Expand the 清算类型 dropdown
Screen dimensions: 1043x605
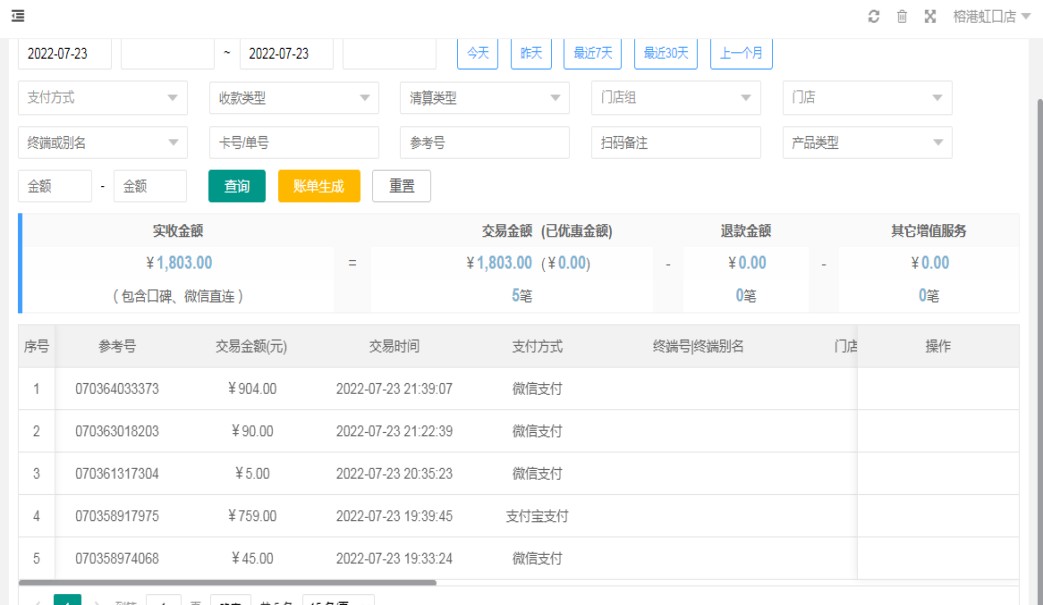coord(484,98)
